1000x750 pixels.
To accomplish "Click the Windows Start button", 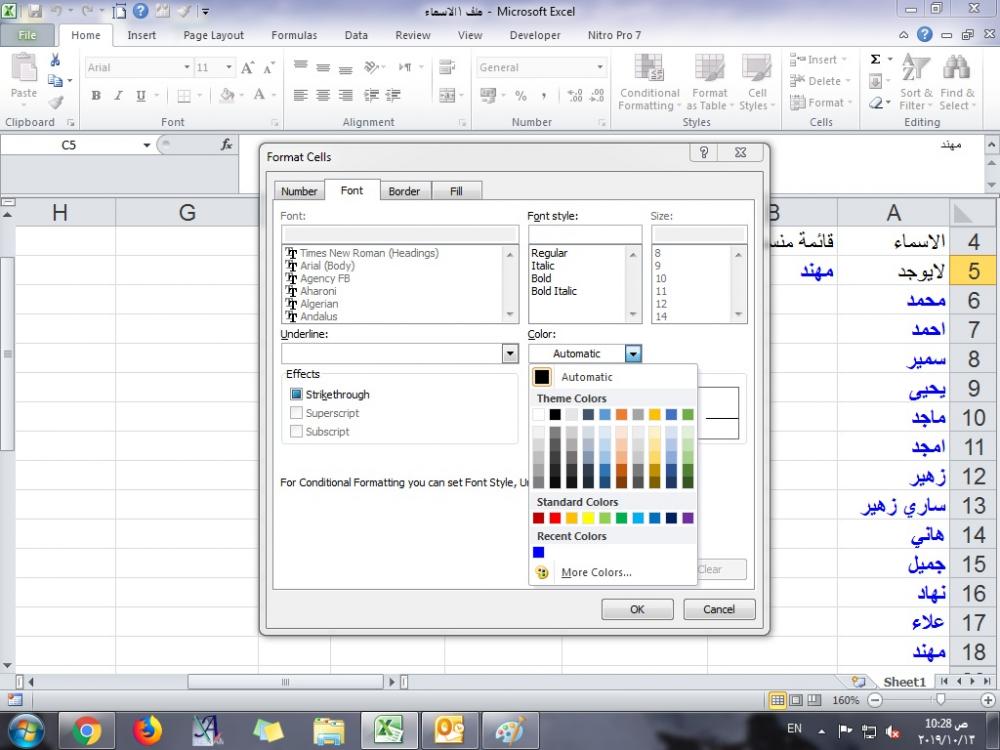I will 26,730.
